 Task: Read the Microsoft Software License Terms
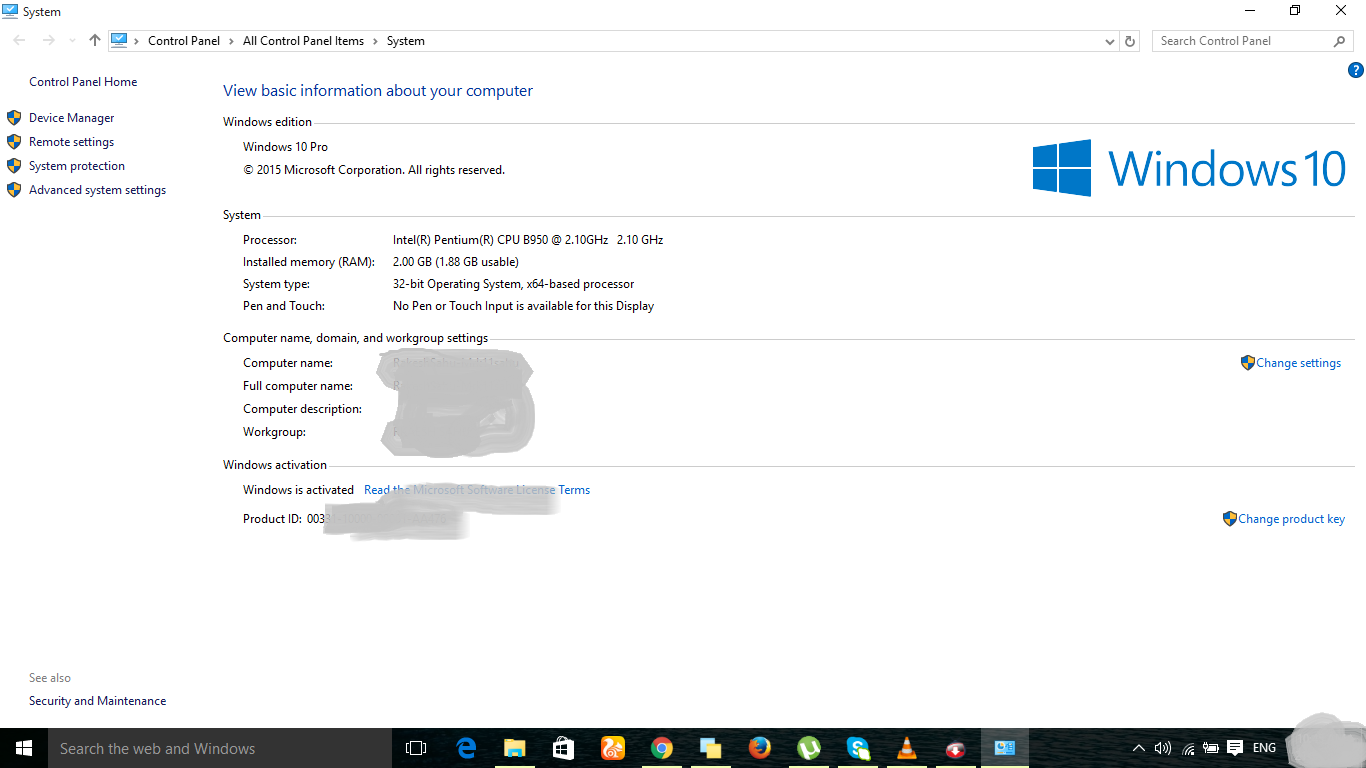point(476,489)
